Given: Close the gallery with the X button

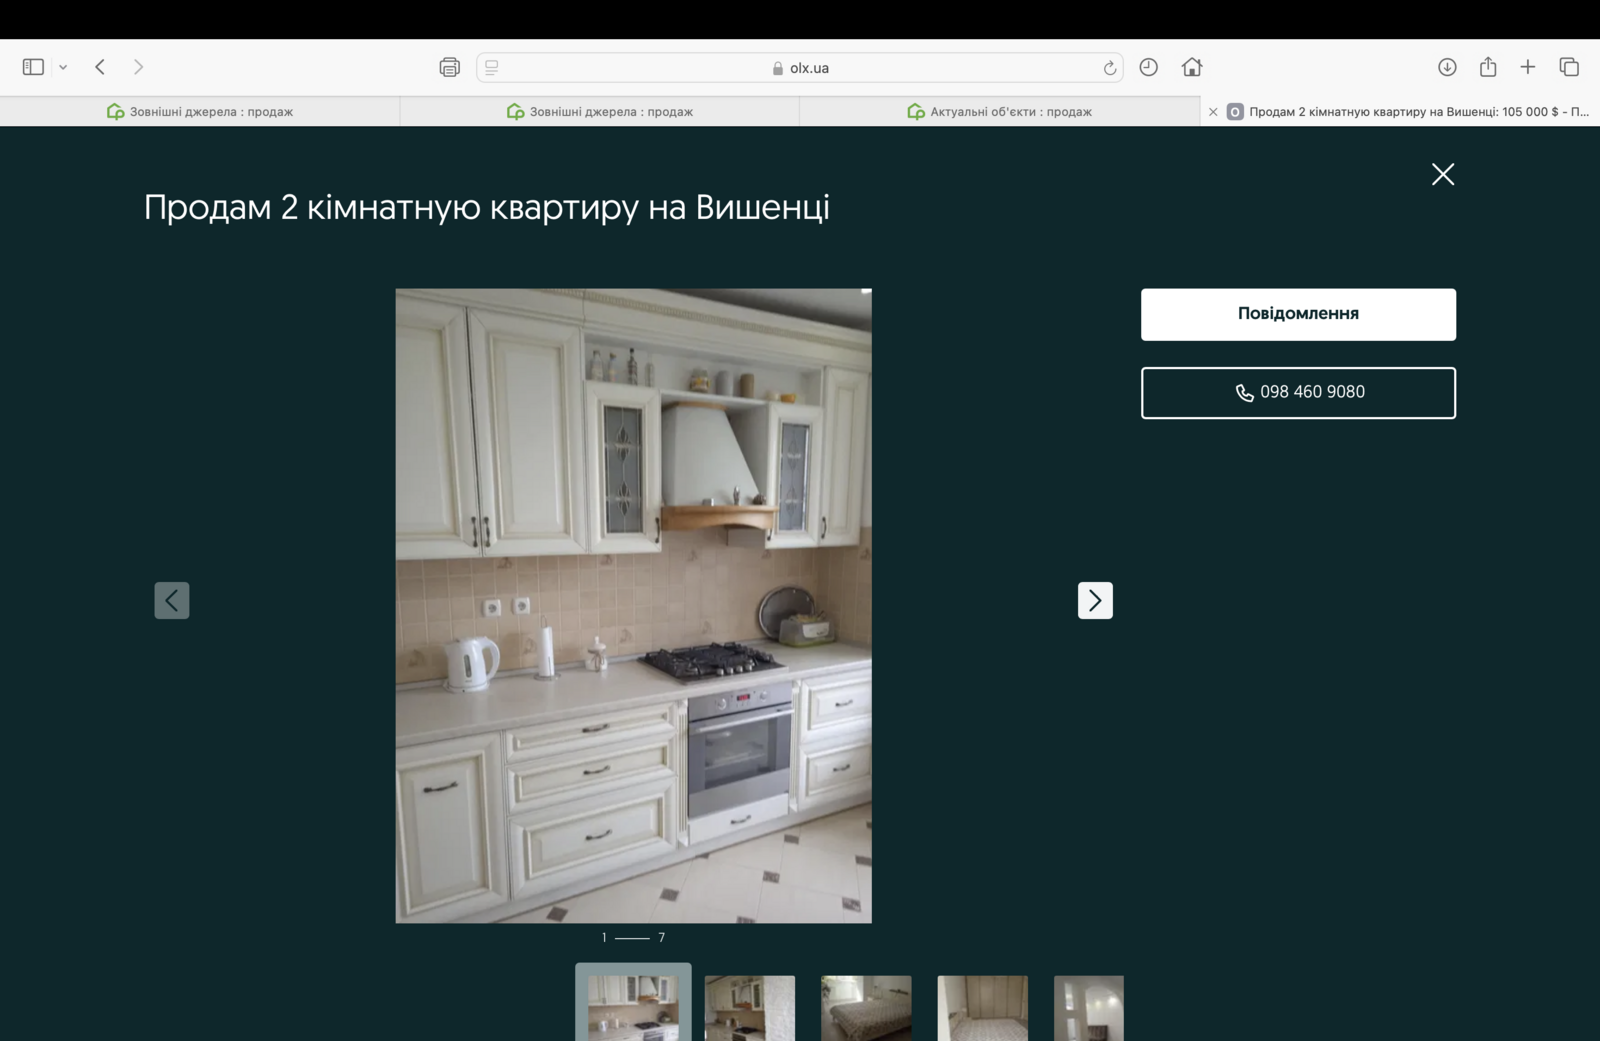Looking at the screenshot, I should pyautogui.click(x=1442, y=174).
